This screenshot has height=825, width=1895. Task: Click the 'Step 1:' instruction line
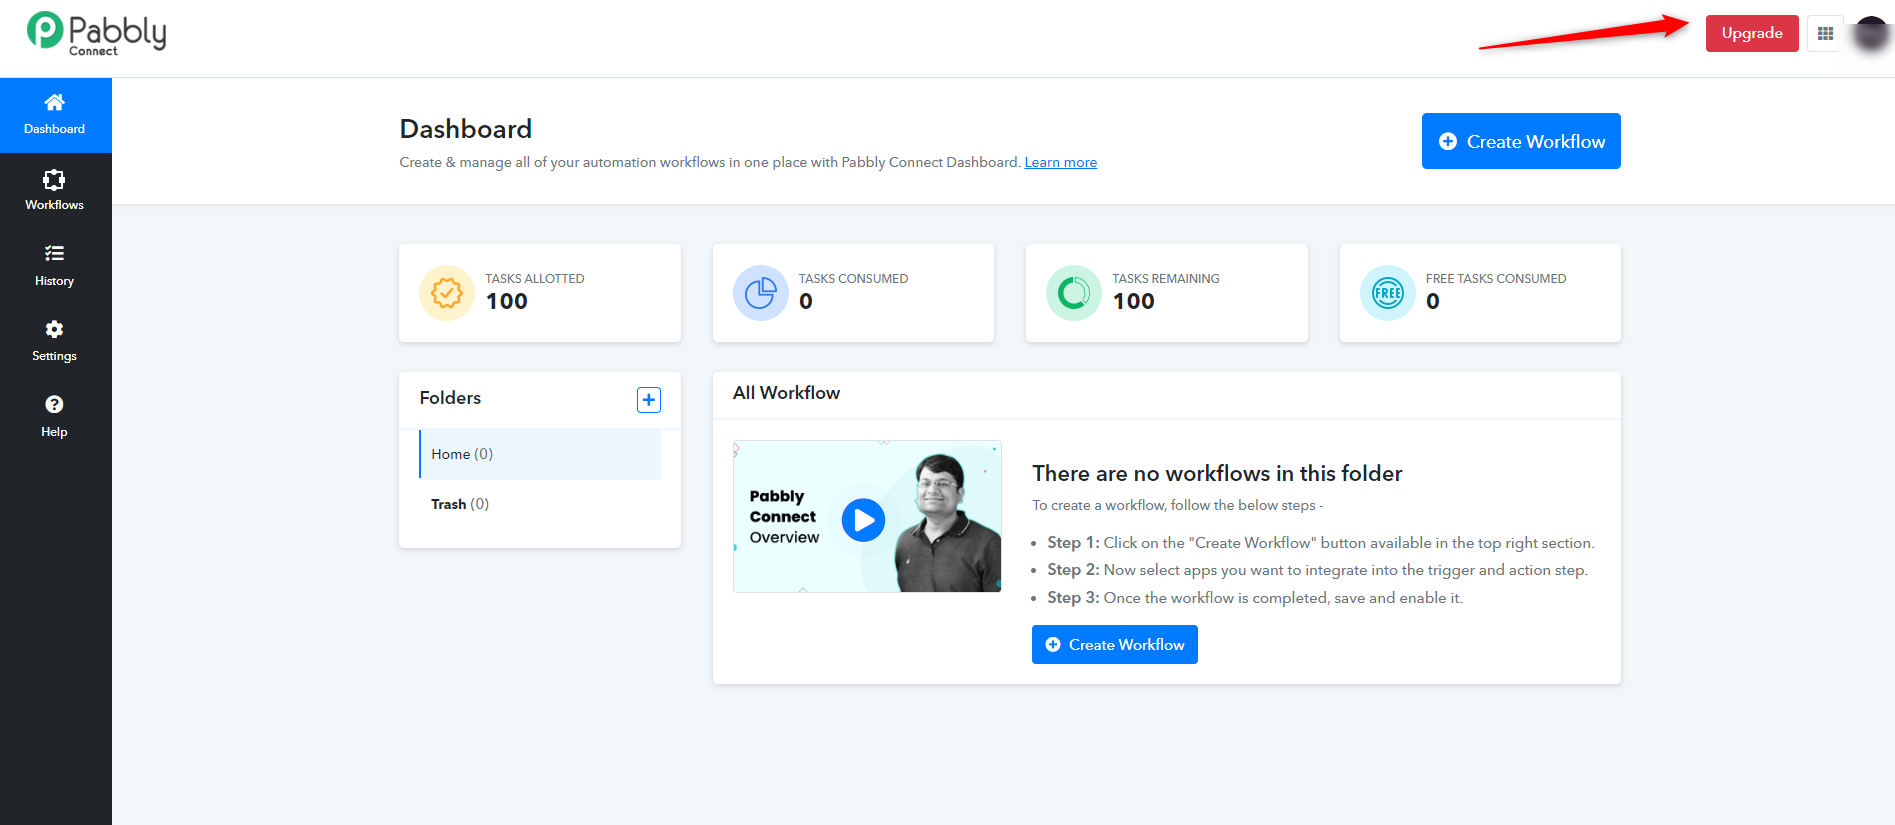click(x=1321, y=543)
